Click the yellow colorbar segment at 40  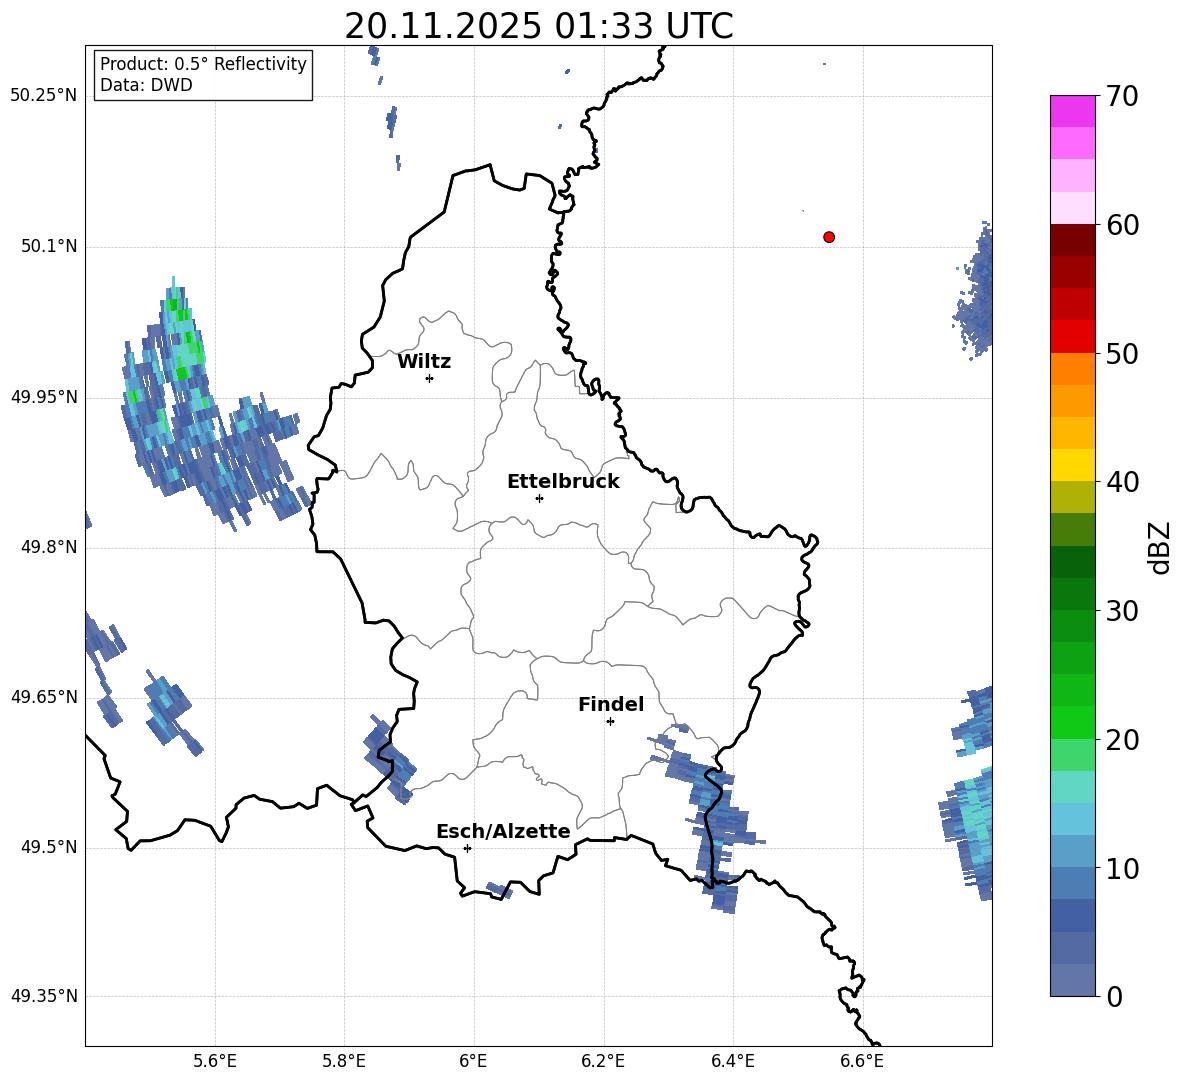point(1072,466)
